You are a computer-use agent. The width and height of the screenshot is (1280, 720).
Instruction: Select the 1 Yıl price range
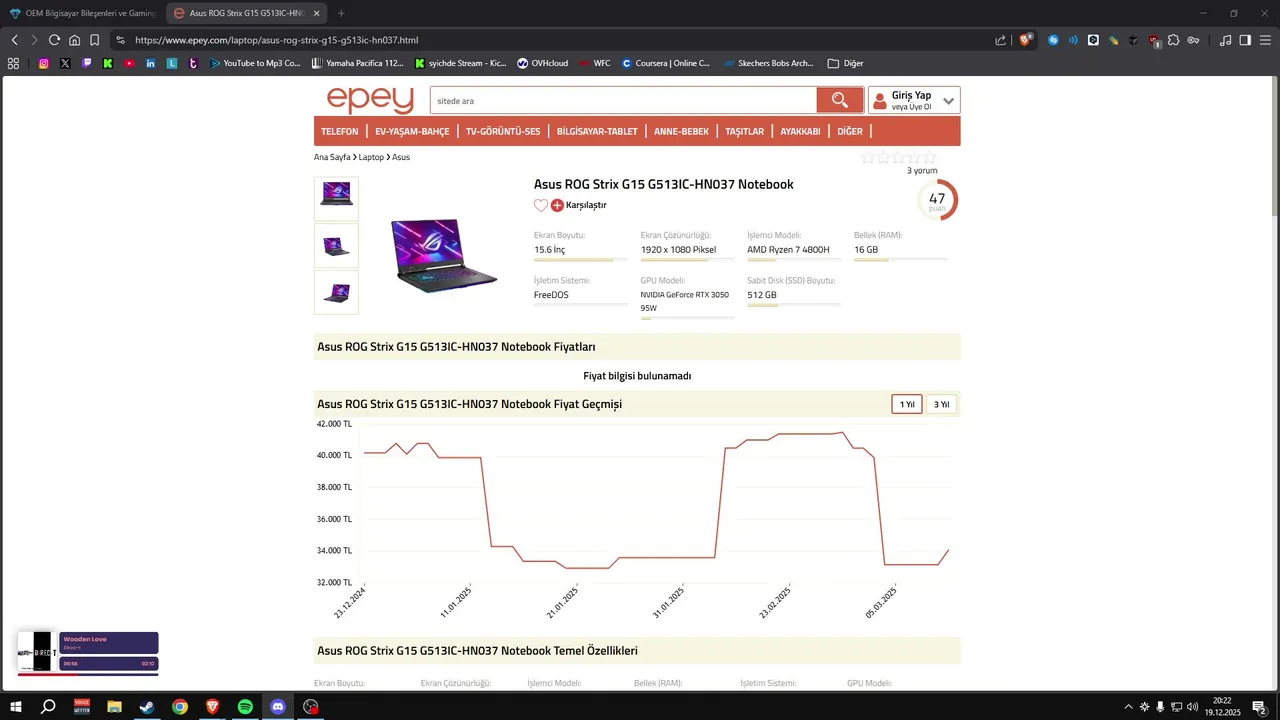pyautogui.click(x=907, y=404)
